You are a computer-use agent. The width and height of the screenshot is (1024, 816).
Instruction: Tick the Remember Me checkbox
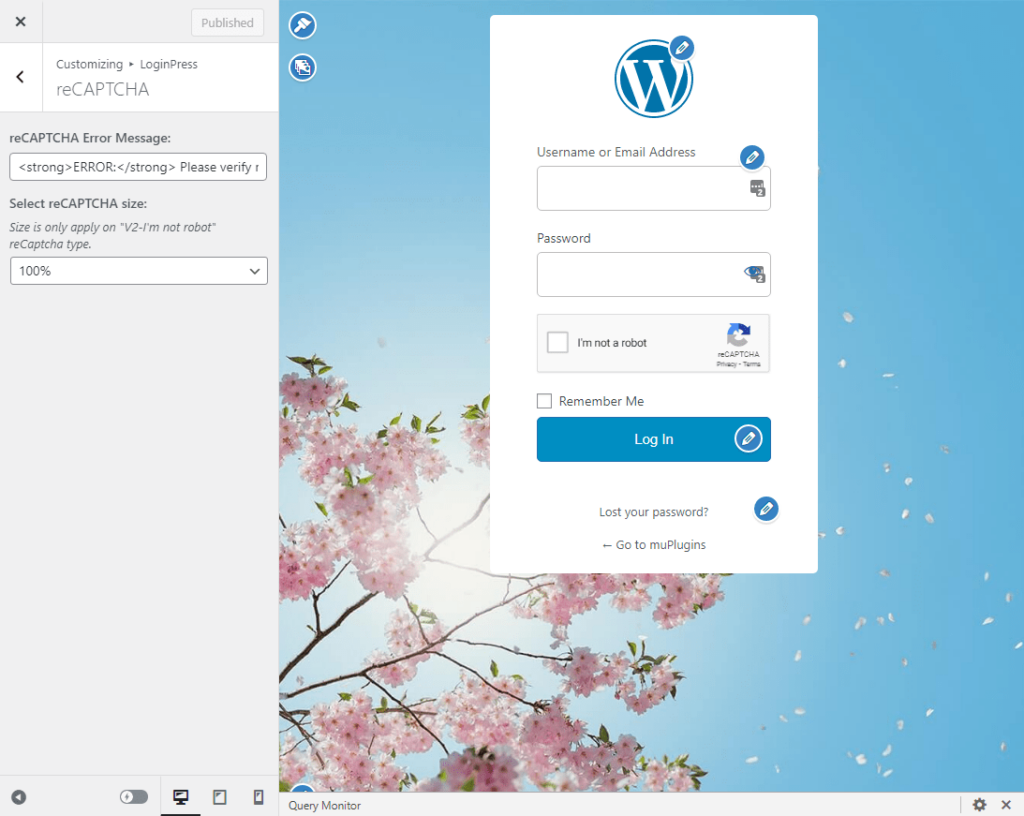click(x=544, y=401)
